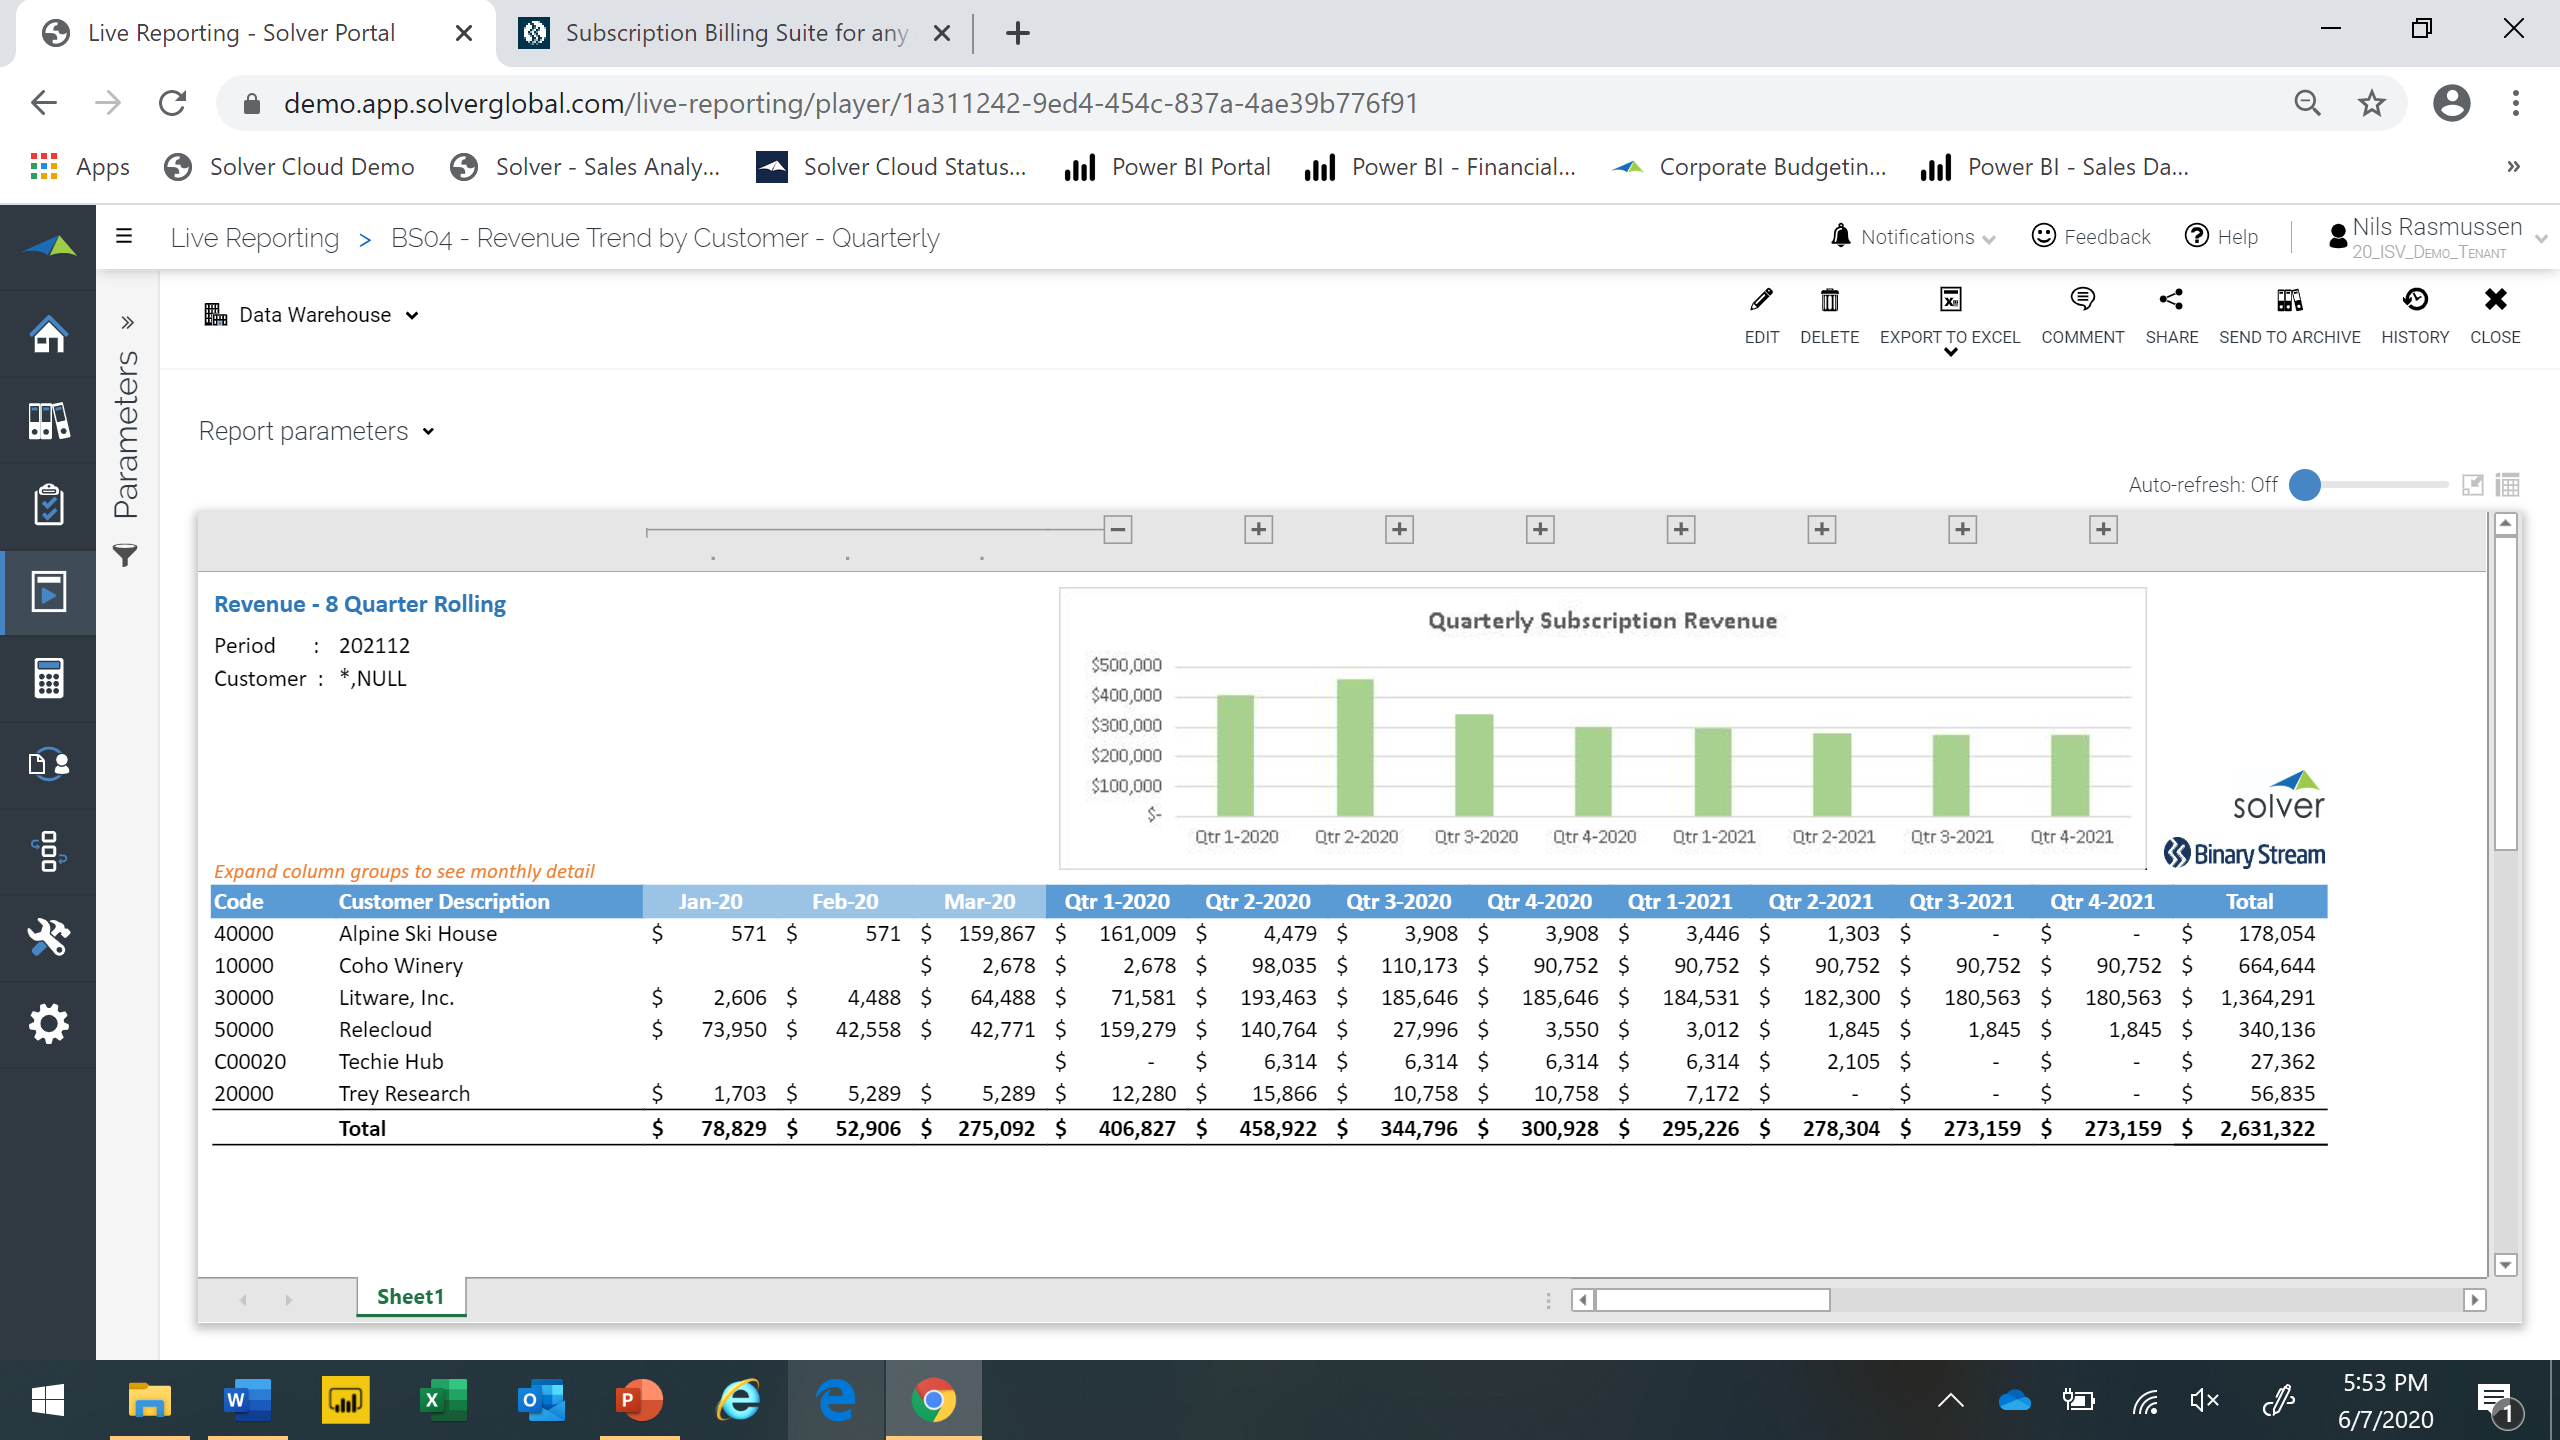Open report History
Viewport: 2560px width, 1440px height.
click(2415, 300)
